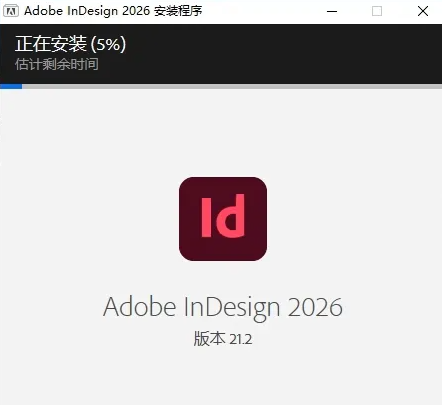
Task: Click the "(5%)" percentage indicator
Action: pyautogui.click(x=108, y=44)
